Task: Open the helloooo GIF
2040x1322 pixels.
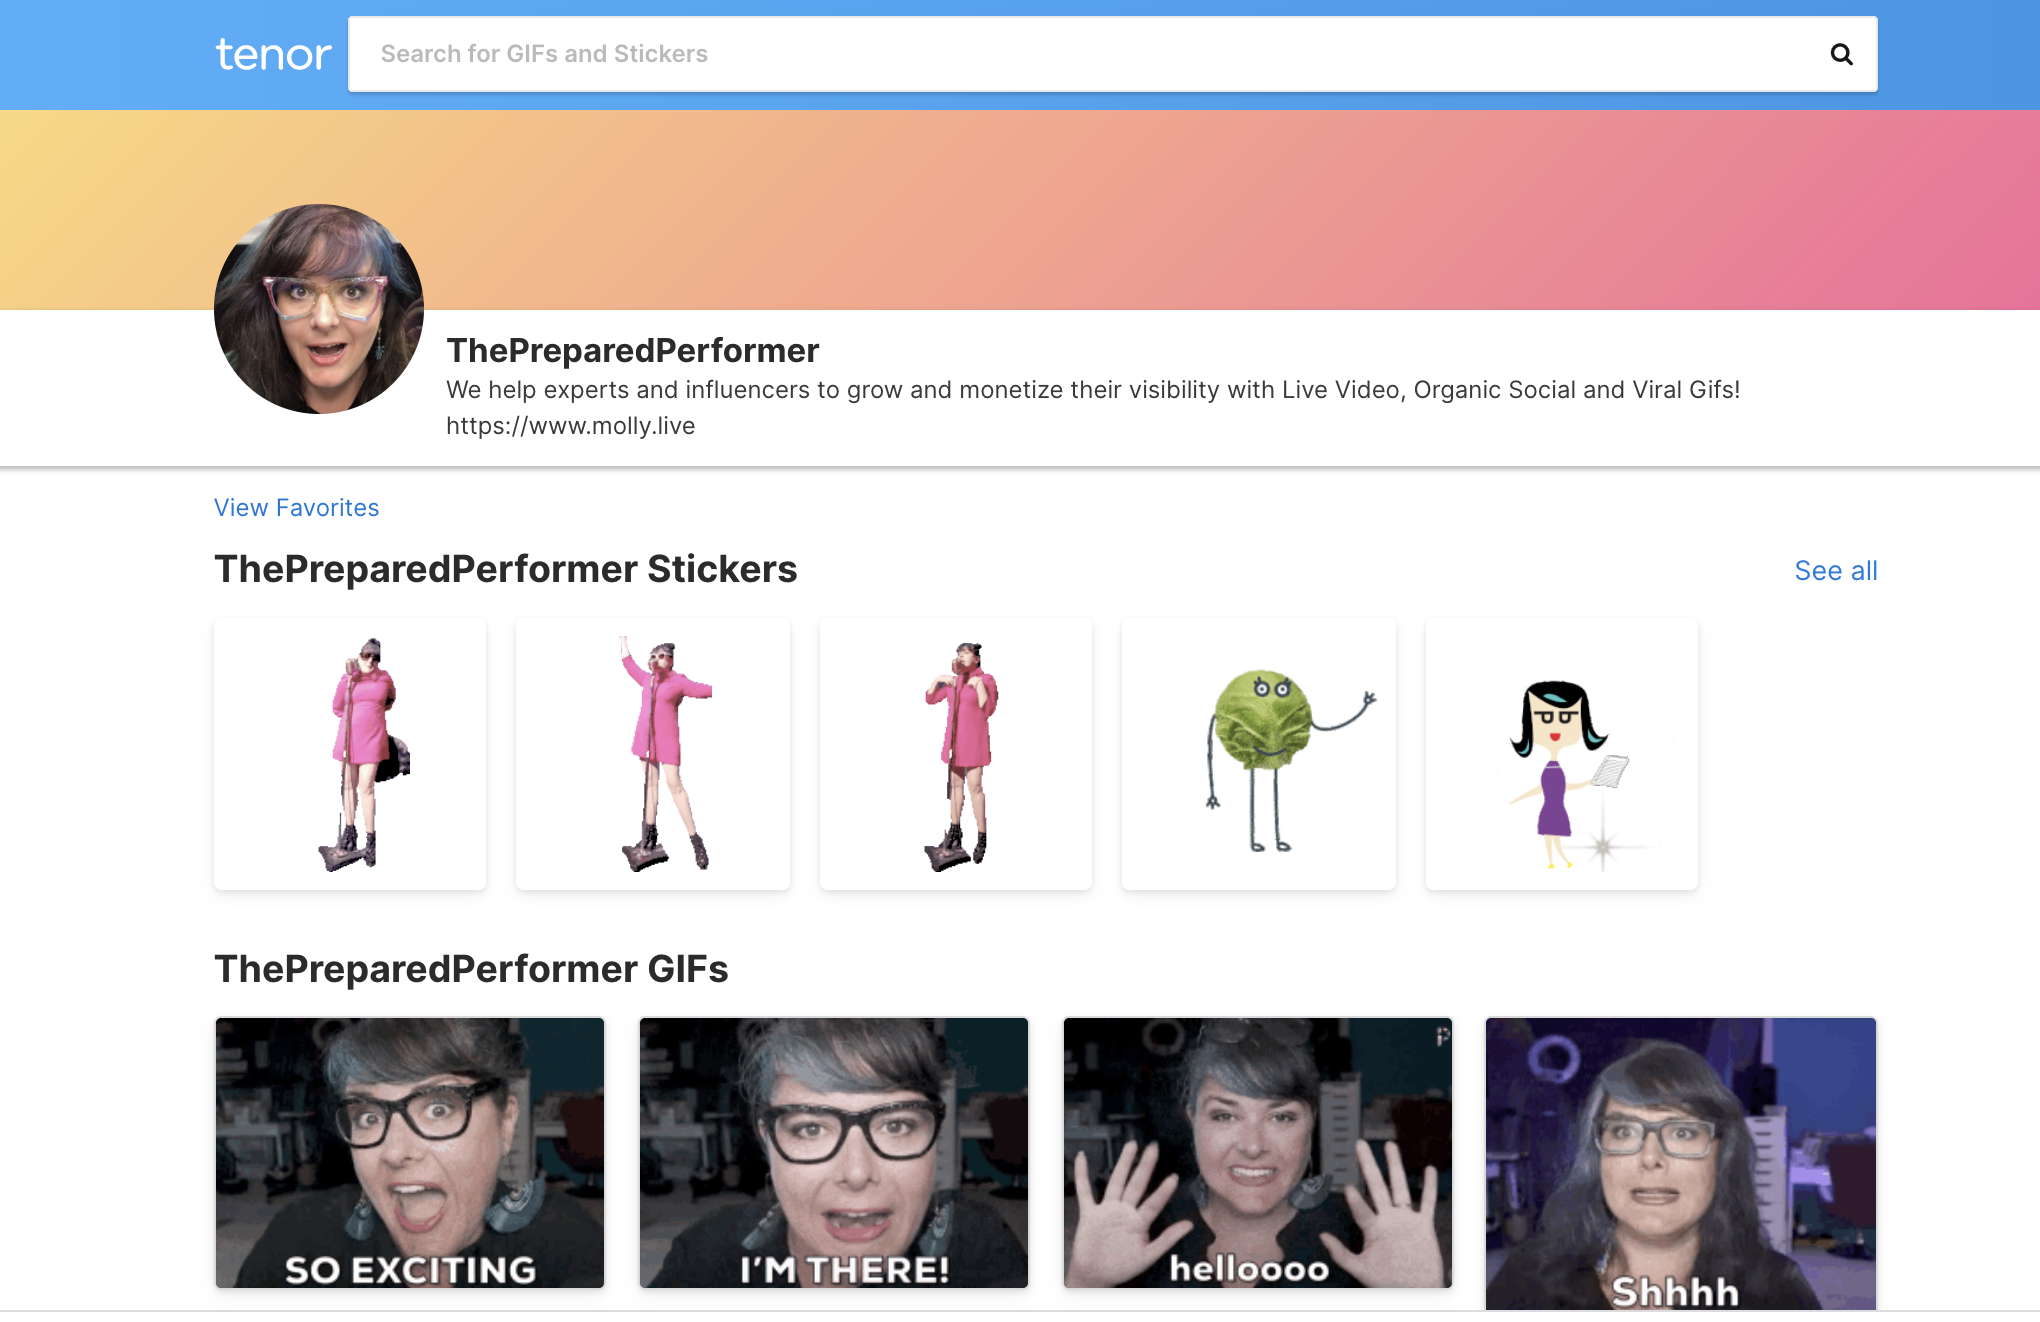Action: [1258, 1153]
